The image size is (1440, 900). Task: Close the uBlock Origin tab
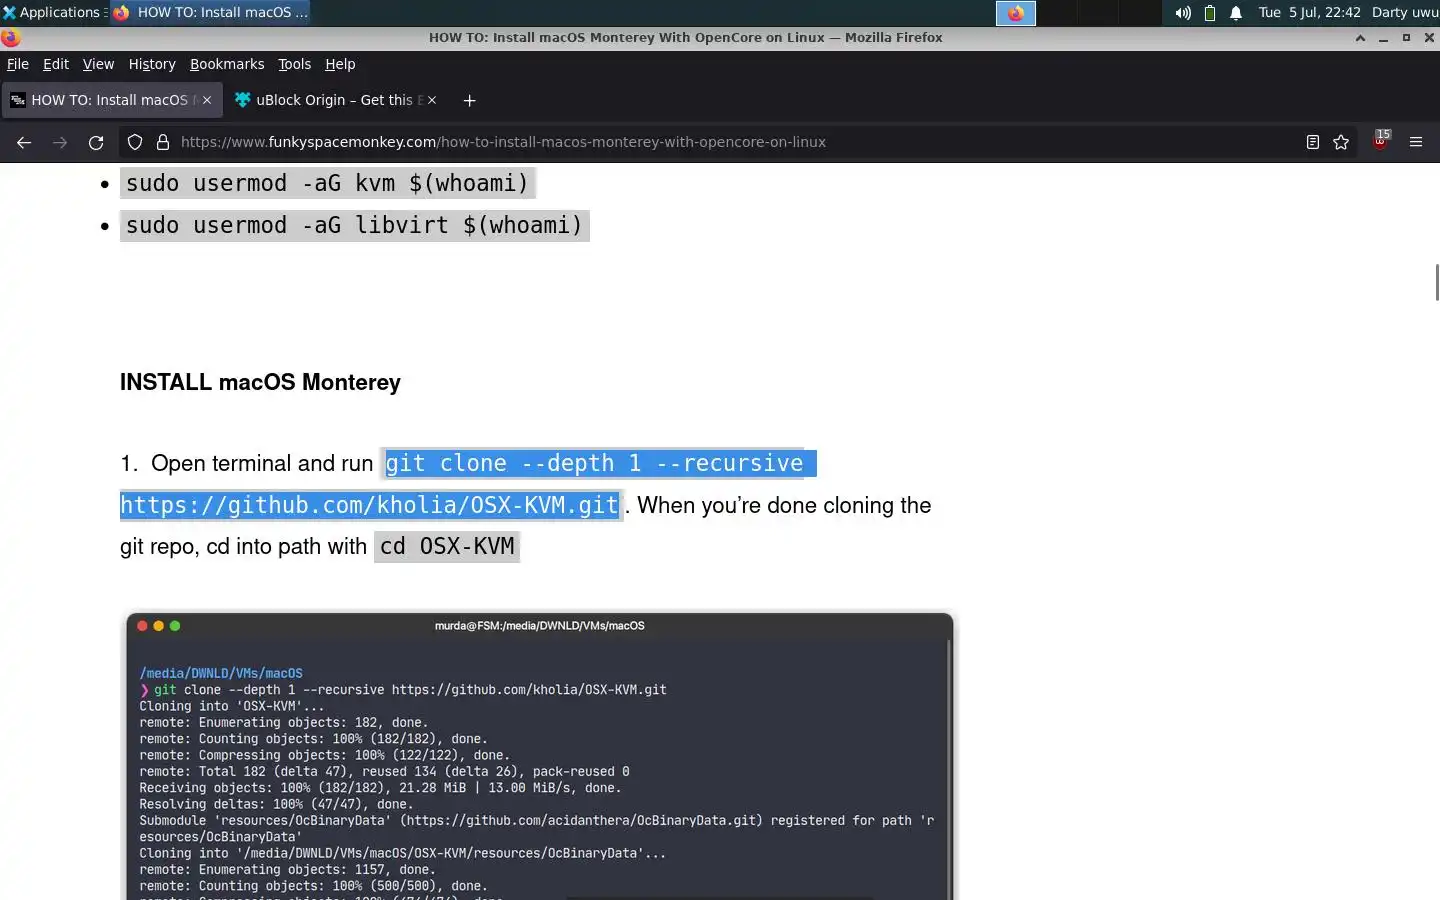(x=432, y=100)
